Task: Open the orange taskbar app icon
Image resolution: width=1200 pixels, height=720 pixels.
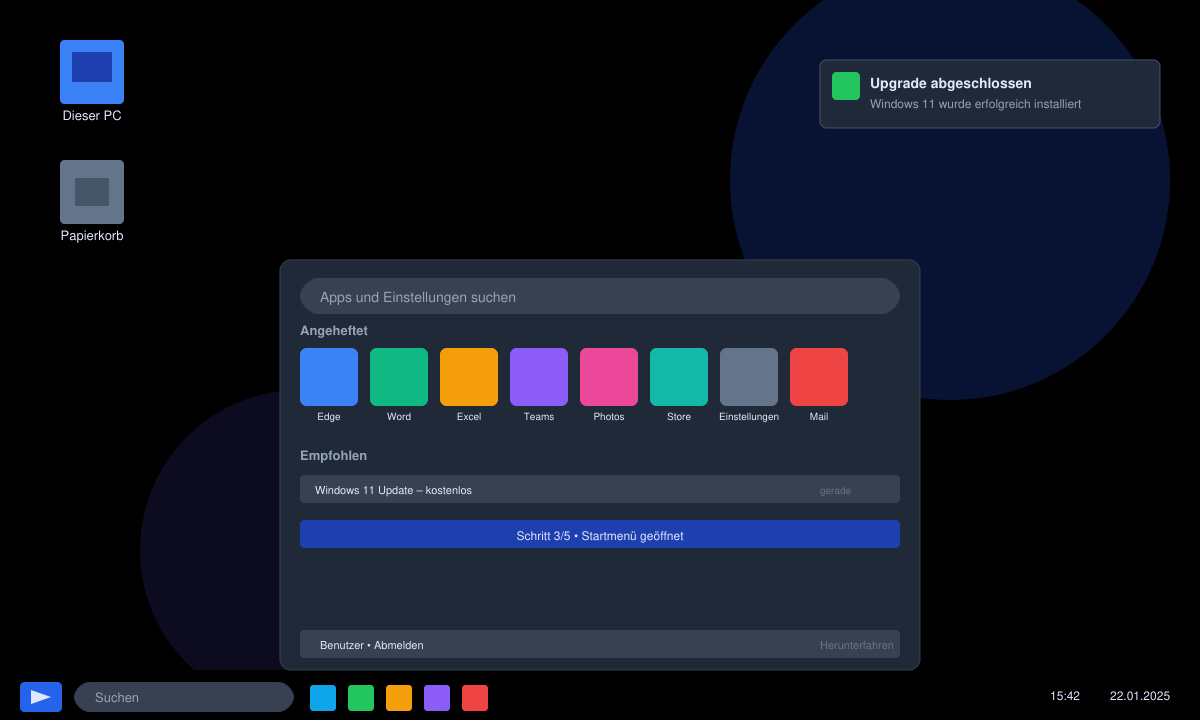Action: (x=399, y=698)
